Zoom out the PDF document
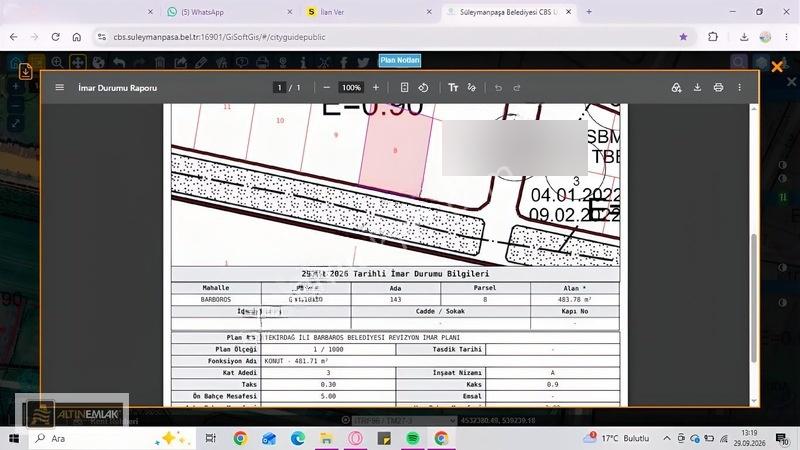This screenshot has height=450, width=800. coord(327,88)
